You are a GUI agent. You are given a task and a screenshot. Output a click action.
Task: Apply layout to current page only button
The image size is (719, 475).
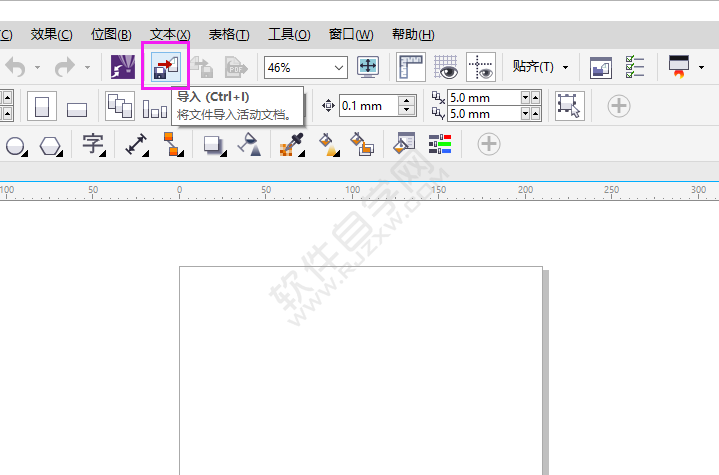pos(155,109)
